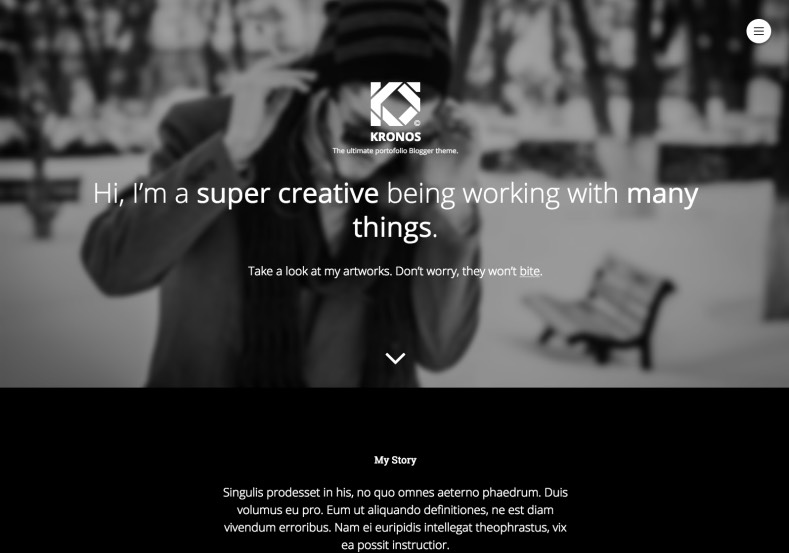The image size is (789, 553).
Task: Click the paragraph line starting "volumus eu pro"
Action: 395,510
